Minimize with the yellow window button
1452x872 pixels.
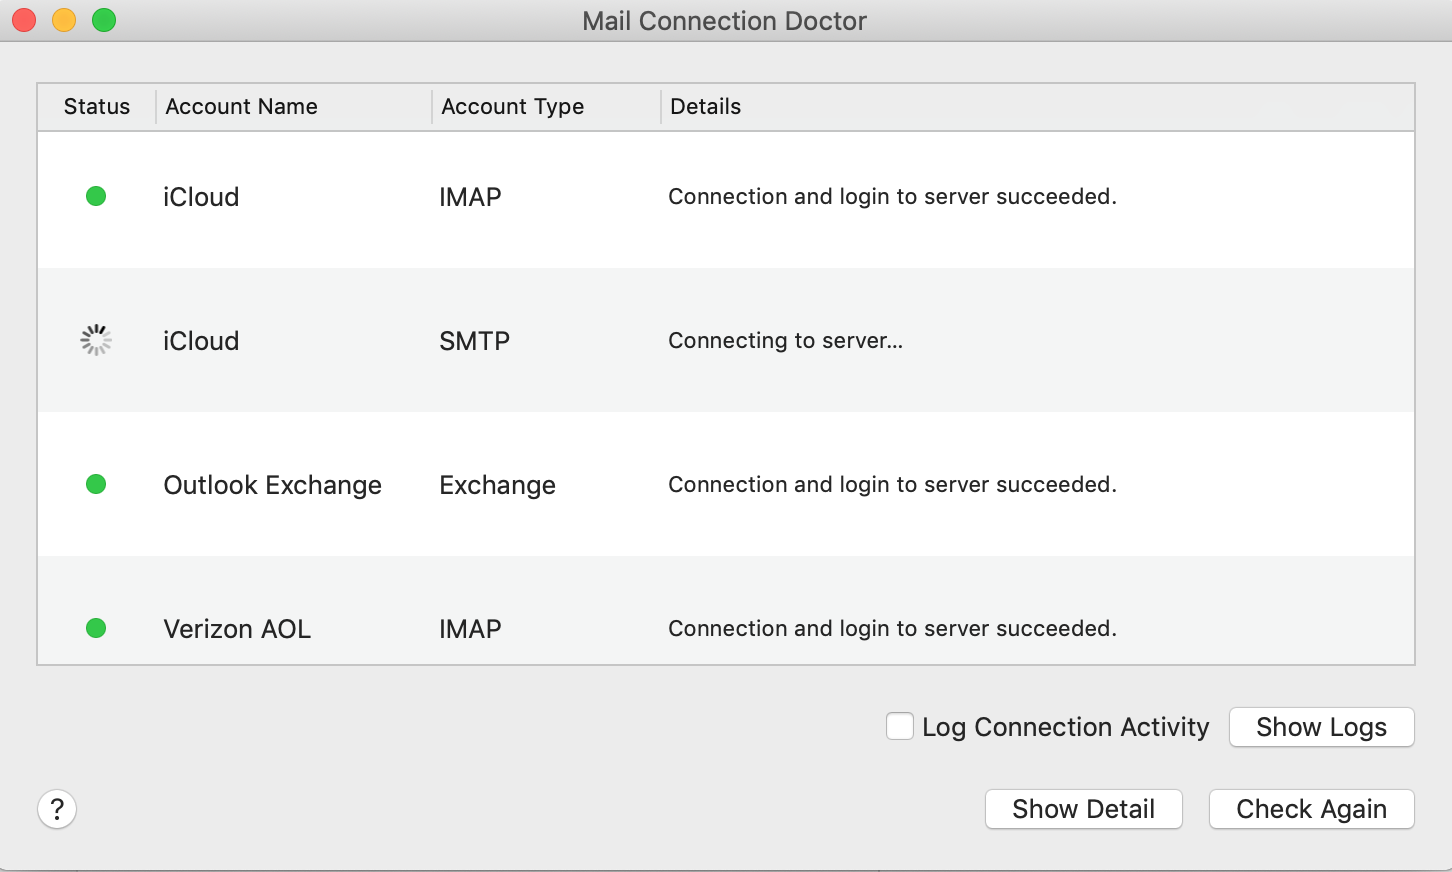[64, 20]
